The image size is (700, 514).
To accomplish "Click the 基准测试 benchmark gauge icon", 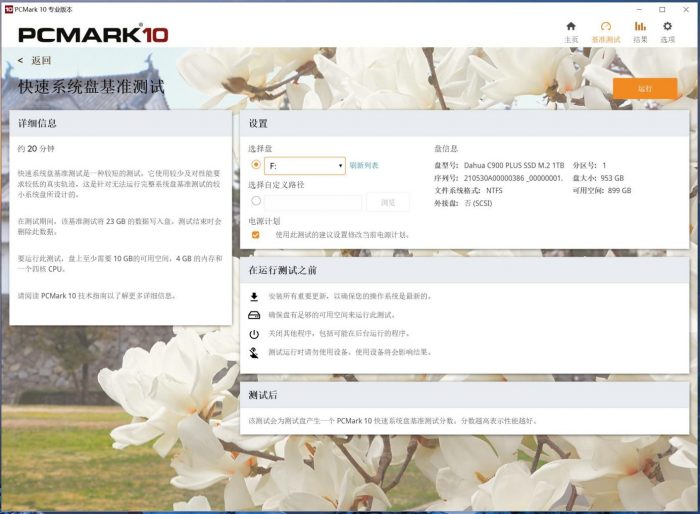I will [x=605, y=27].
